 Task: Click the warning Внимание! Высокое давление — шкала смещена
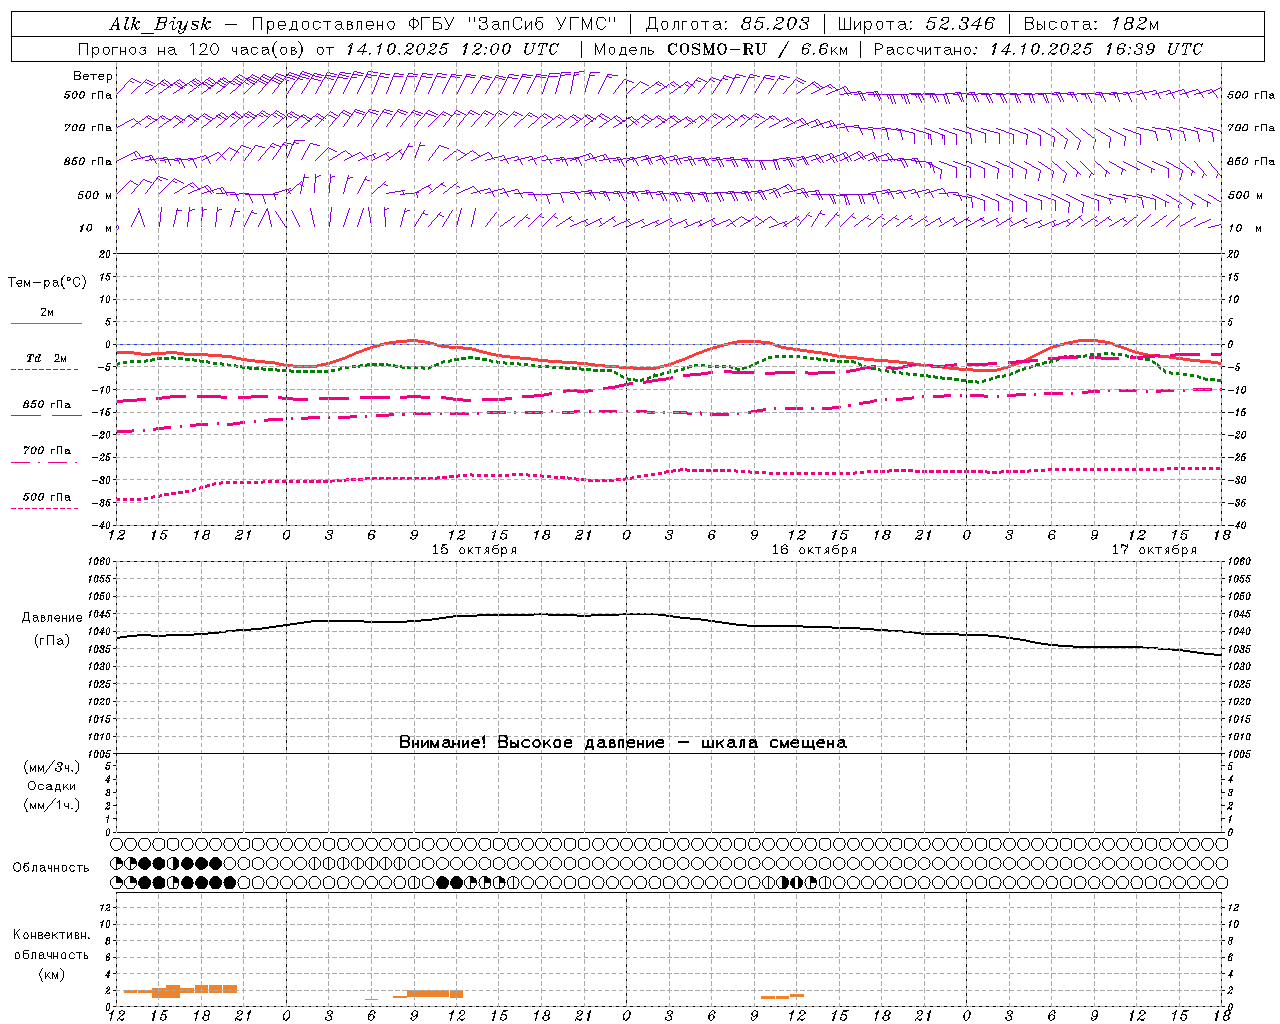tap(622, 743)
